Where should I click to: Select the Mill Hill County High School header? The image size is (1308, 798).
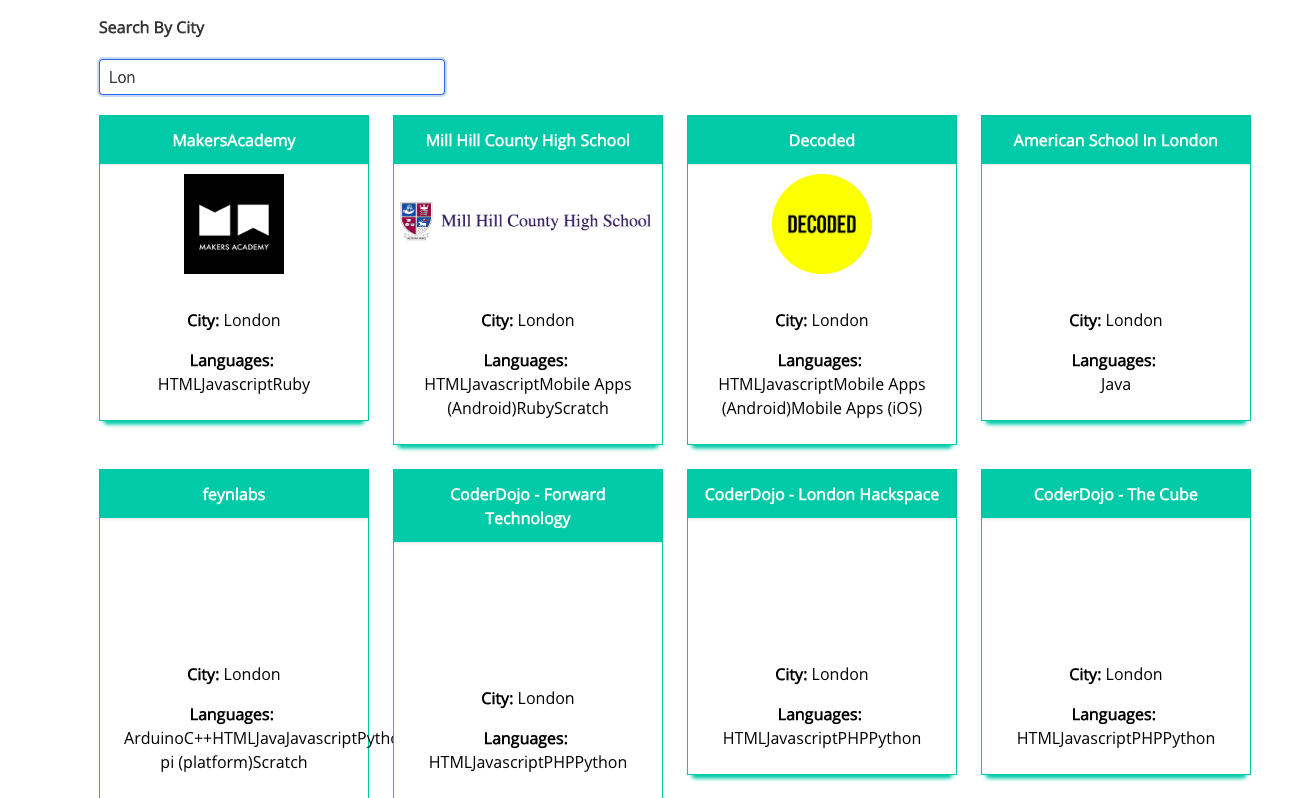coord(528,140)
